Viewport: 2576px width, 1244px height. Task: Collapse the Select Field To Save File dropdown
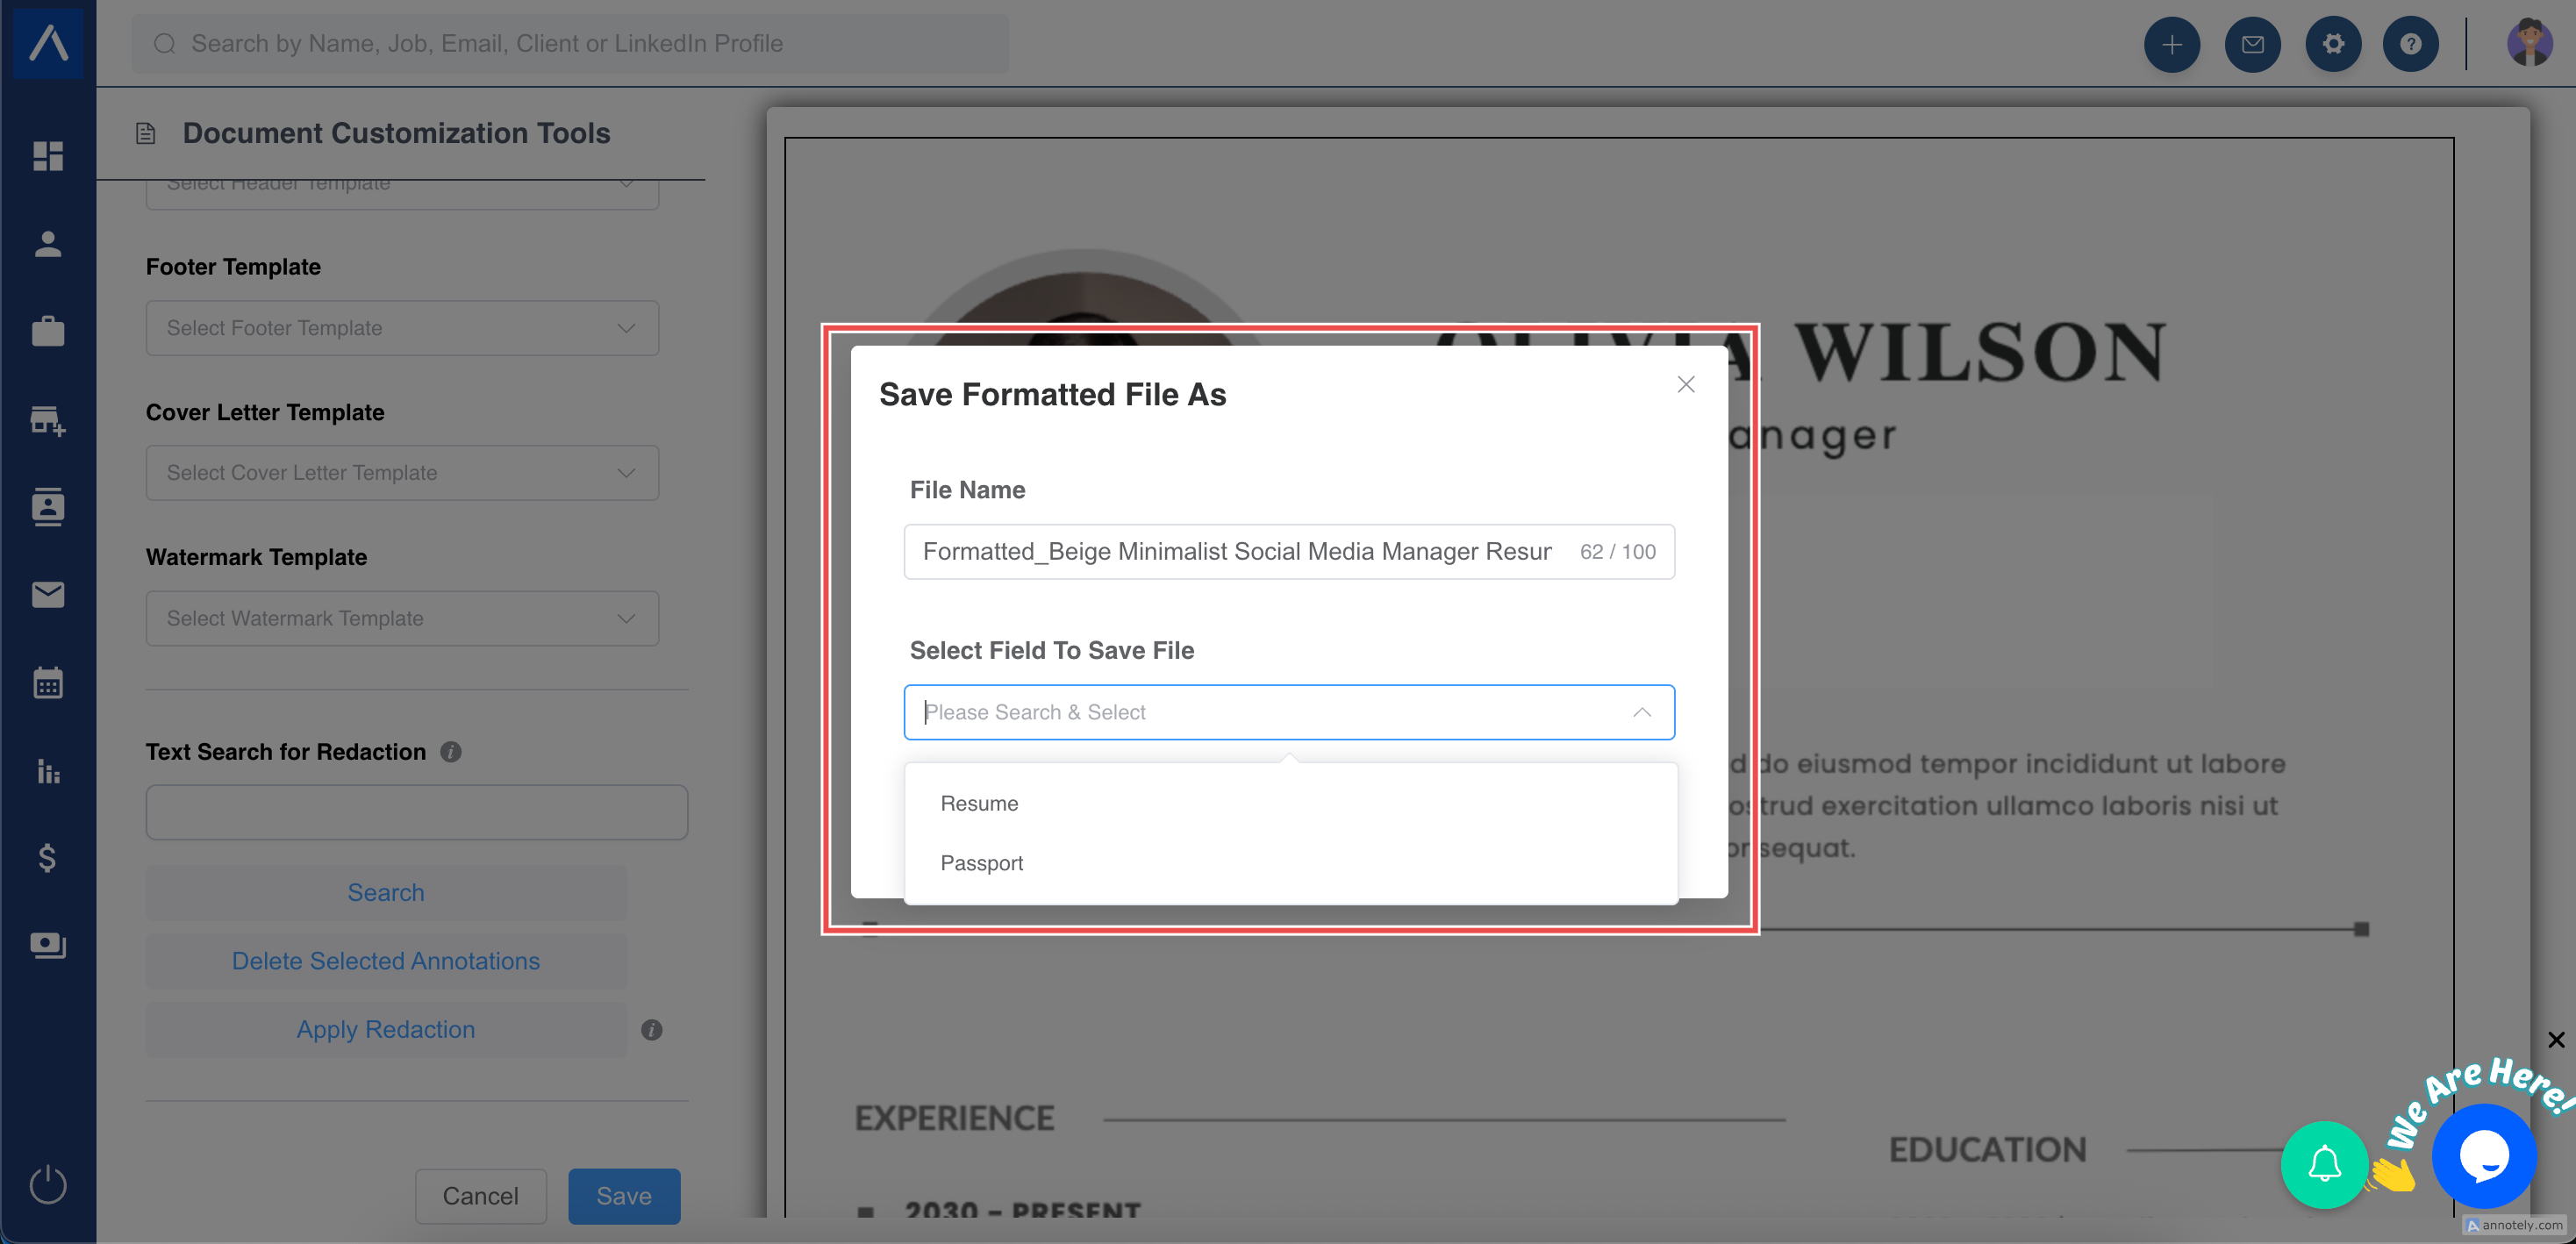1641,712
